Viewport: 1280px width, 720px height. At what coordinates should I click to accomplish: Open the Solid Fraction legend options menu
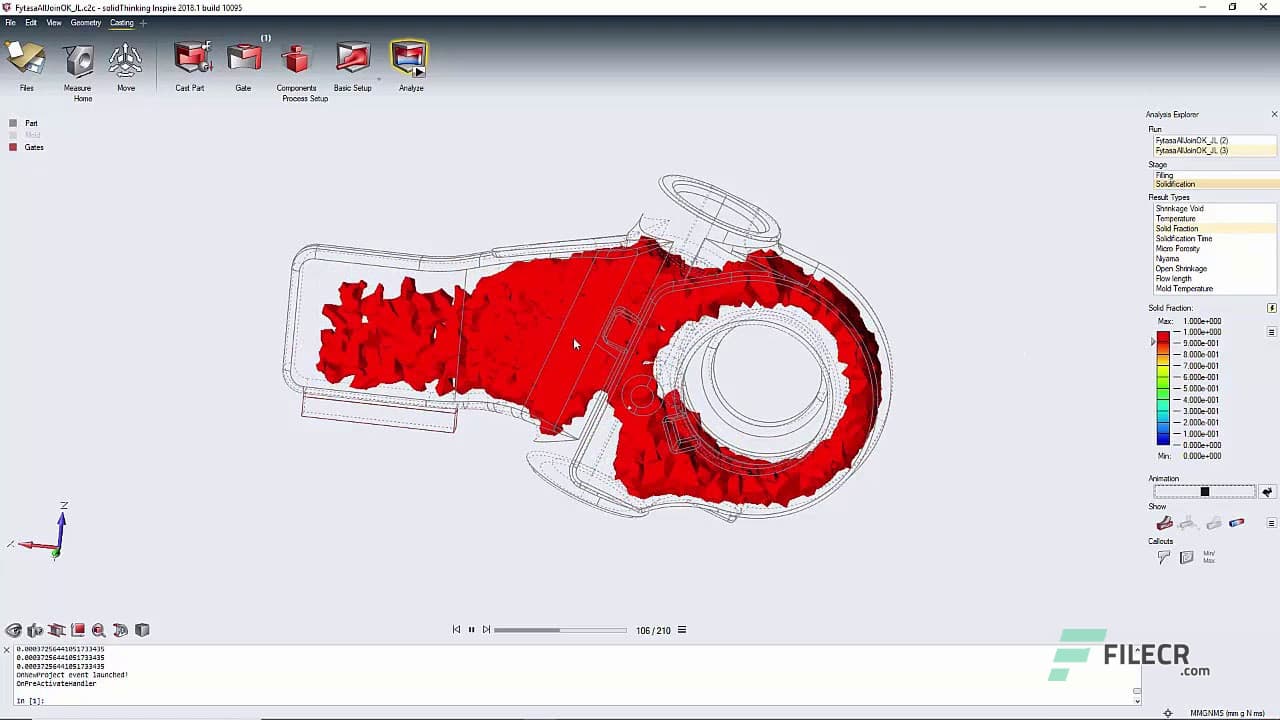[1271, 332]
